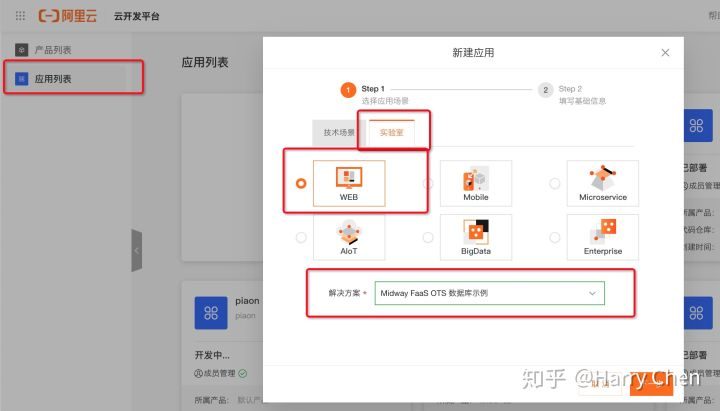Image resolution: width=720 pixels, height=411 pixels.
Task: Select the Mobile radio button
Action: (x=428, y=184)
